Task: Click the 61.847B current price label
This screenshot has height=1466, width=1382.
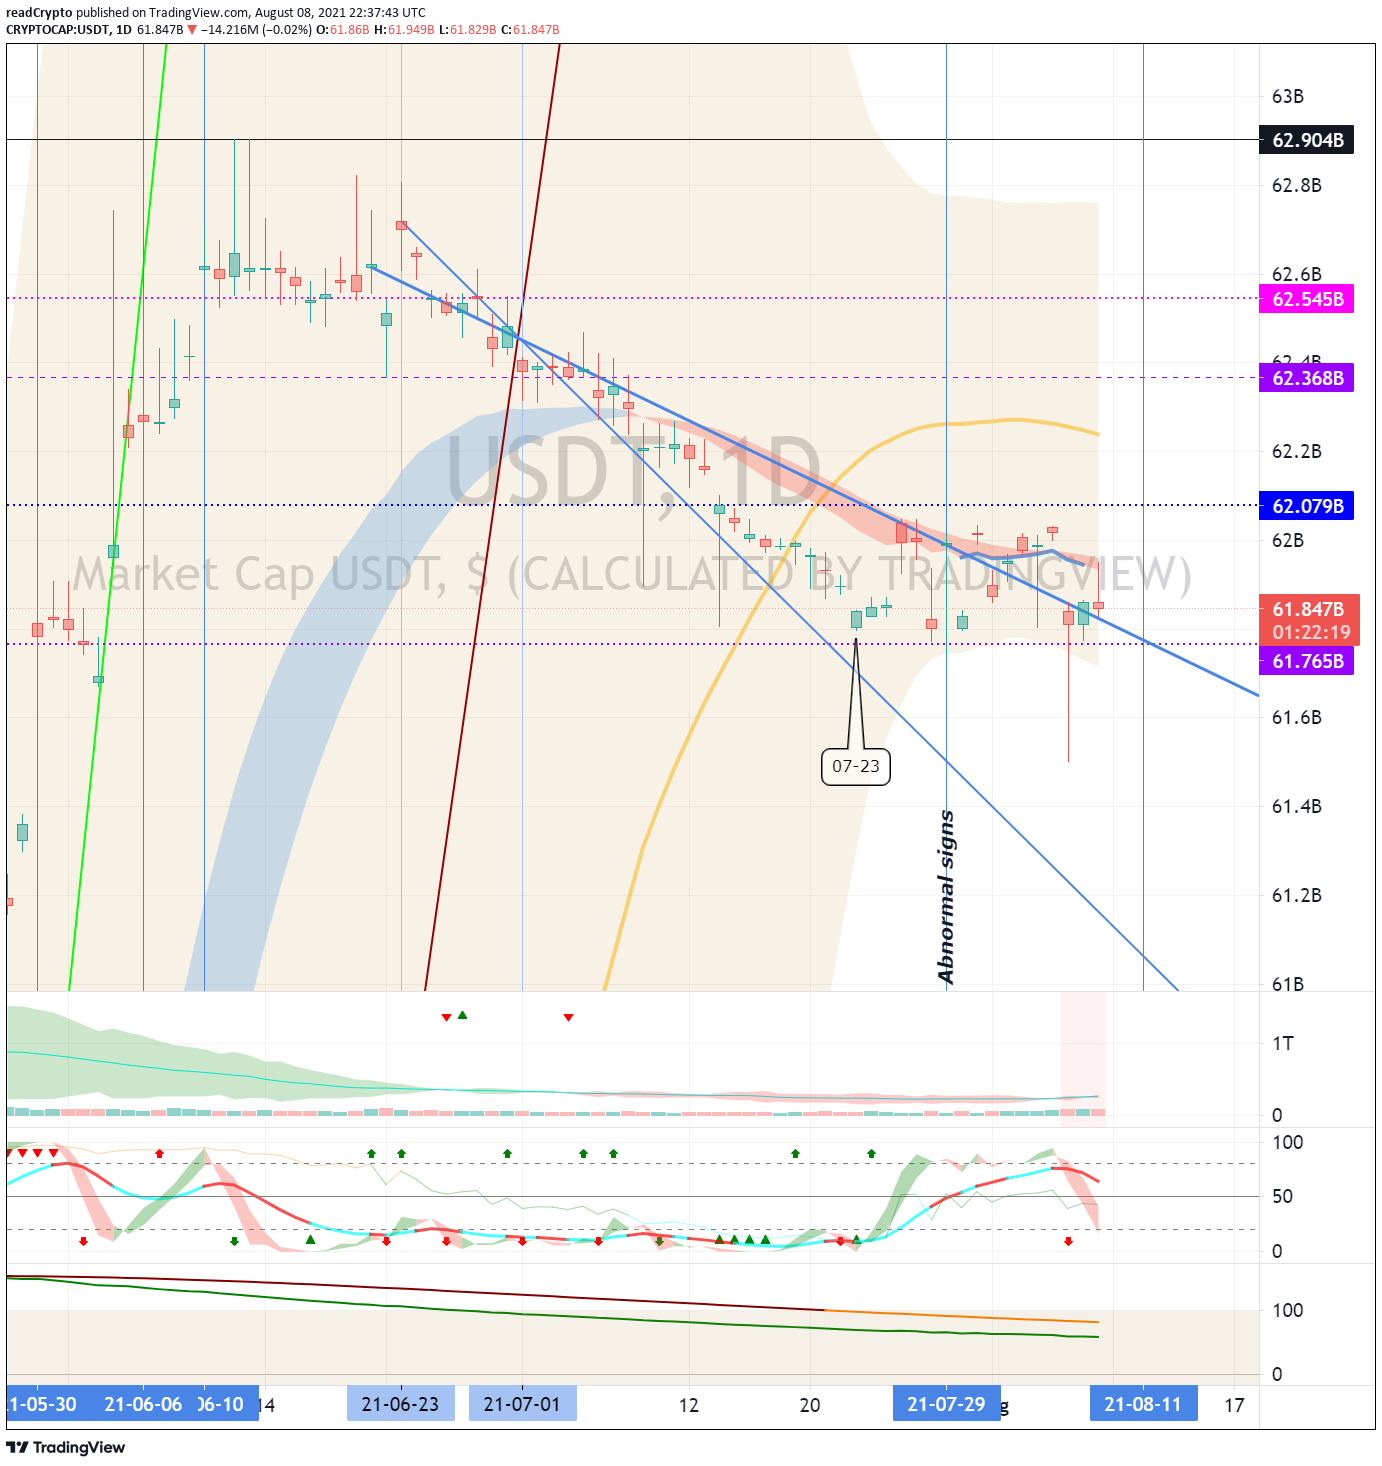Action: click(1308, 609)
